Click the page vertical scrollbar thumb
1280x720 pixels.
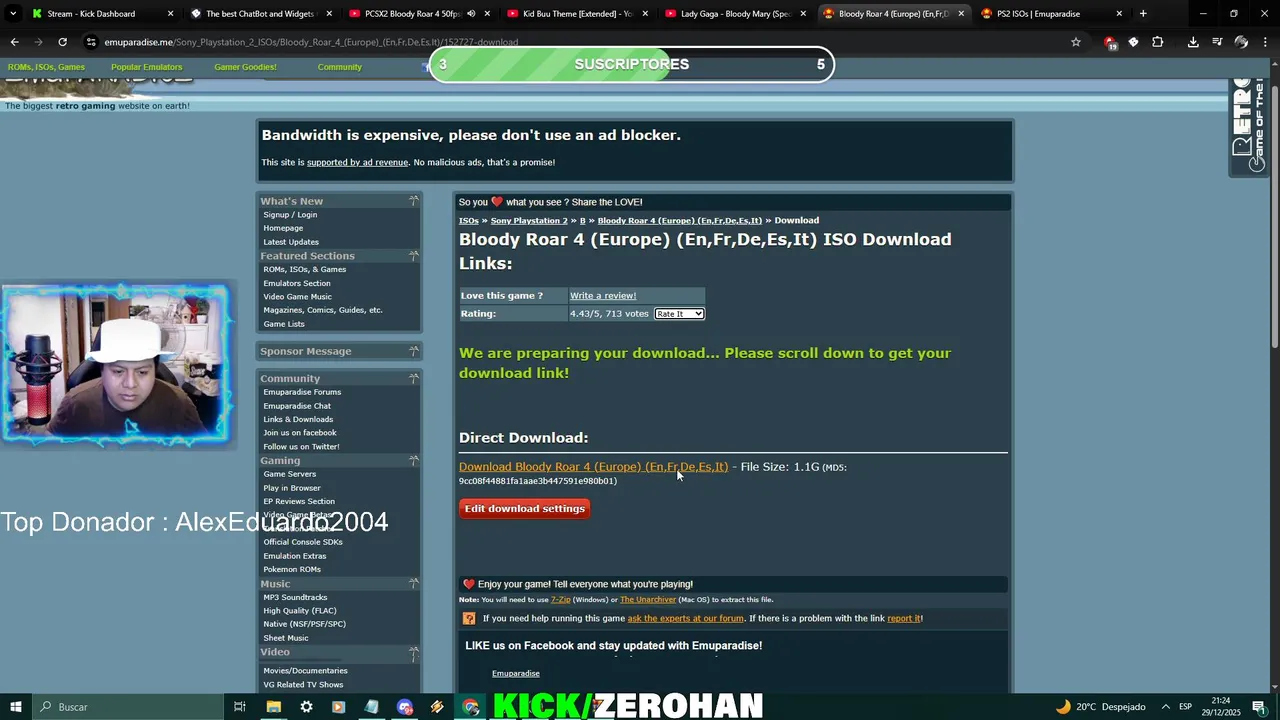tap(1274, 215)
